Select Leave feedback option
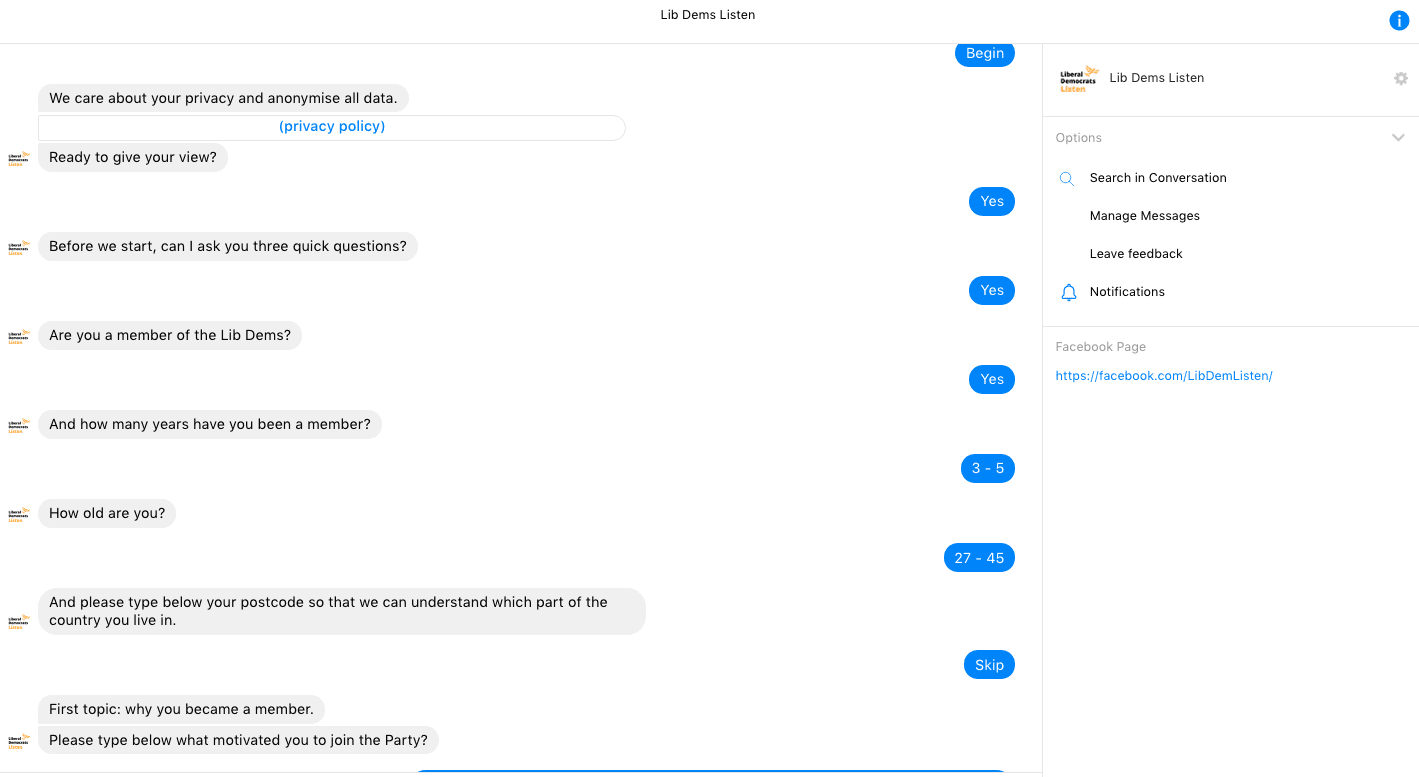 [1136, 254]
